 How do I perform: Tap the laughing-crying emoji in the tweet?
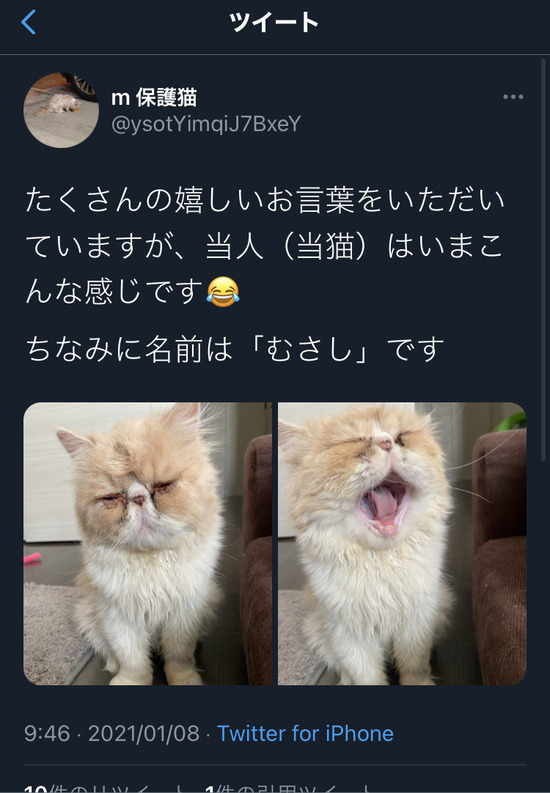point(223,291)
